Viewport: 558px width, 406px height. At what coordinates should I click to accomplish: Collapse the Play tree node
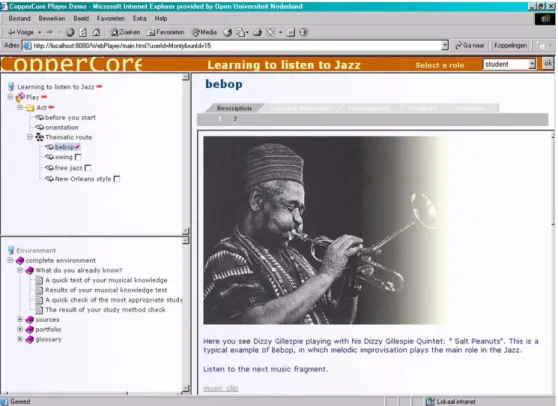(10, 97)
